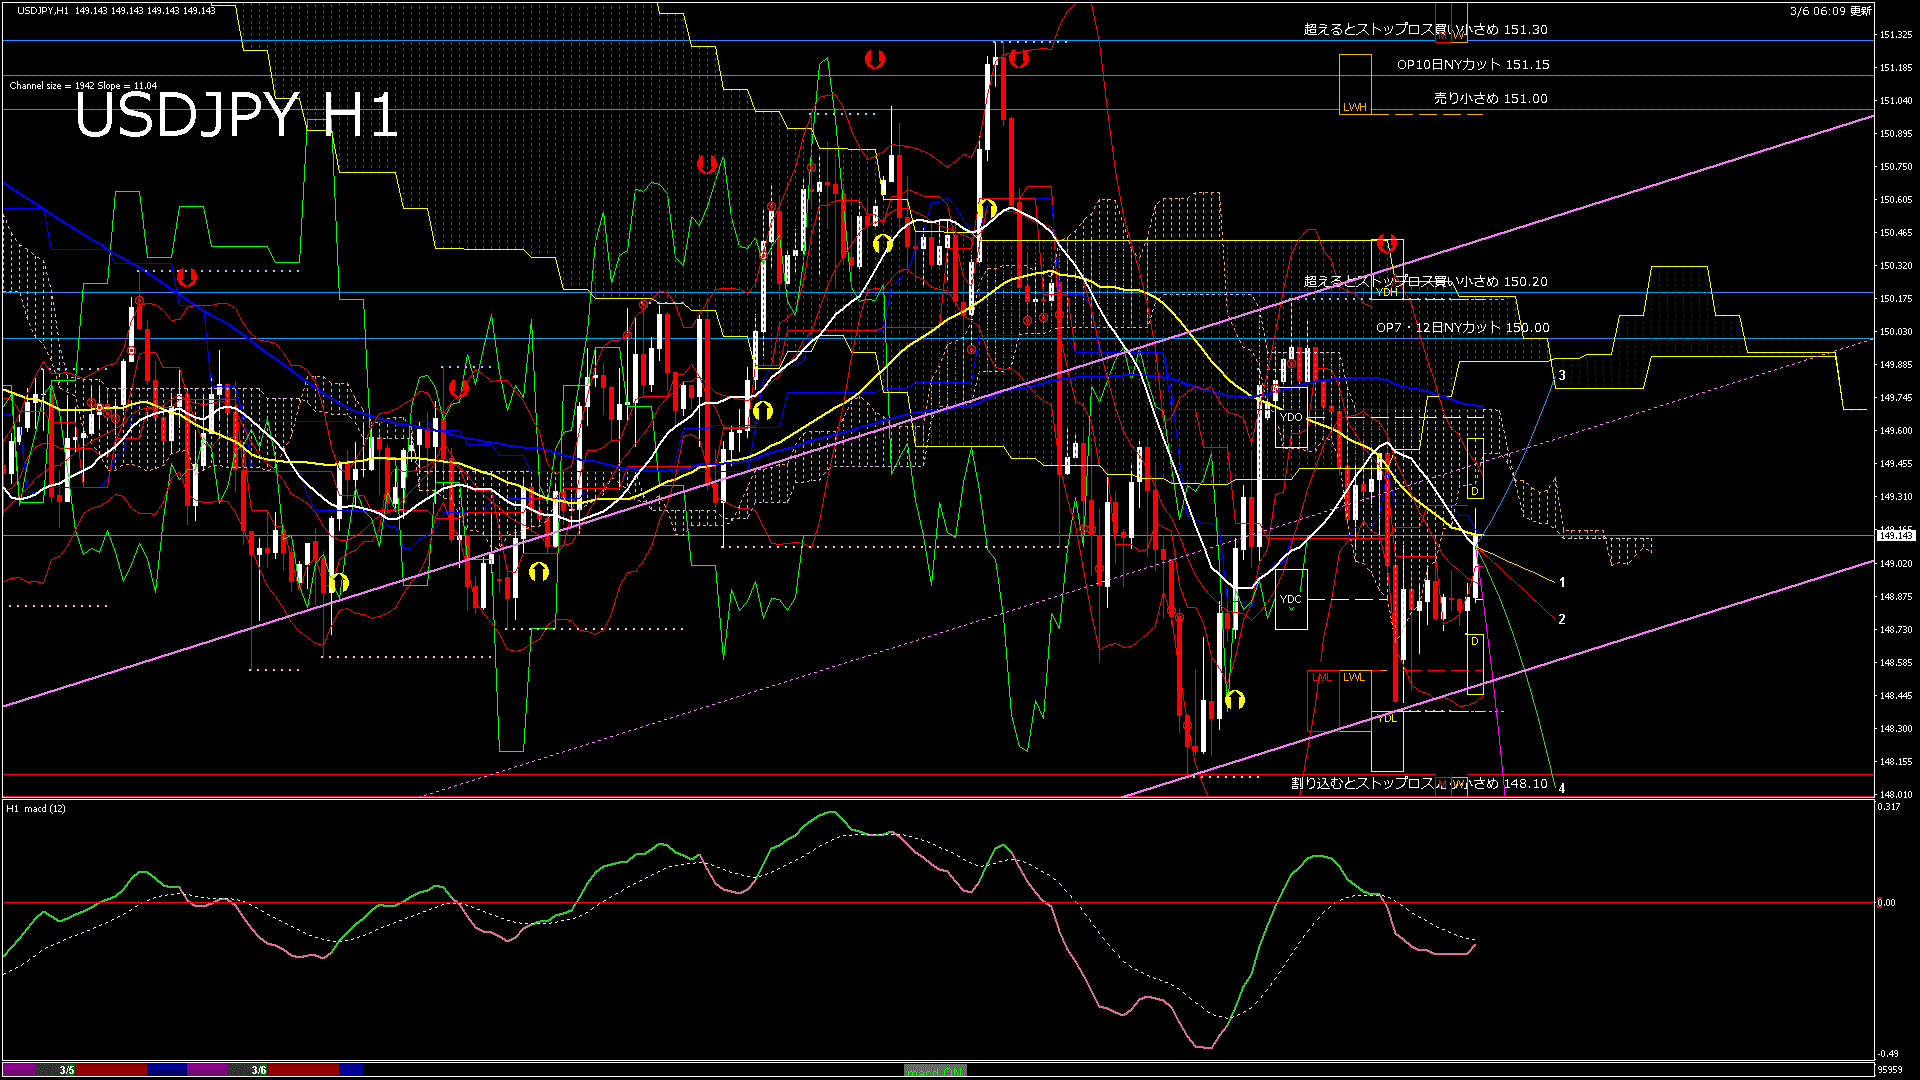Click 148.875 on the price axis

(1896, 597)
